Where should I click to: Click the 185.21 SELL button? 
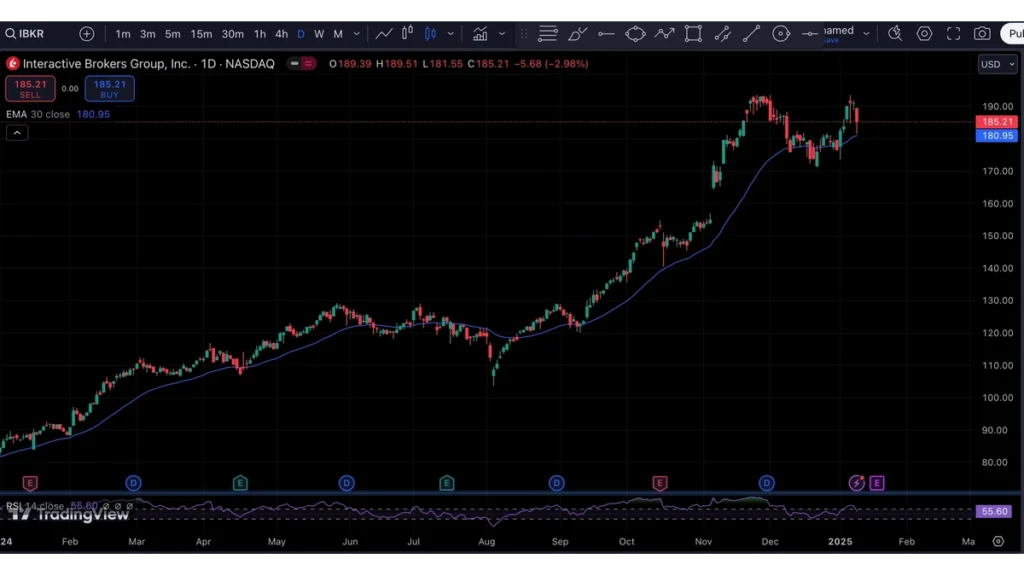[x=30, y=89]
